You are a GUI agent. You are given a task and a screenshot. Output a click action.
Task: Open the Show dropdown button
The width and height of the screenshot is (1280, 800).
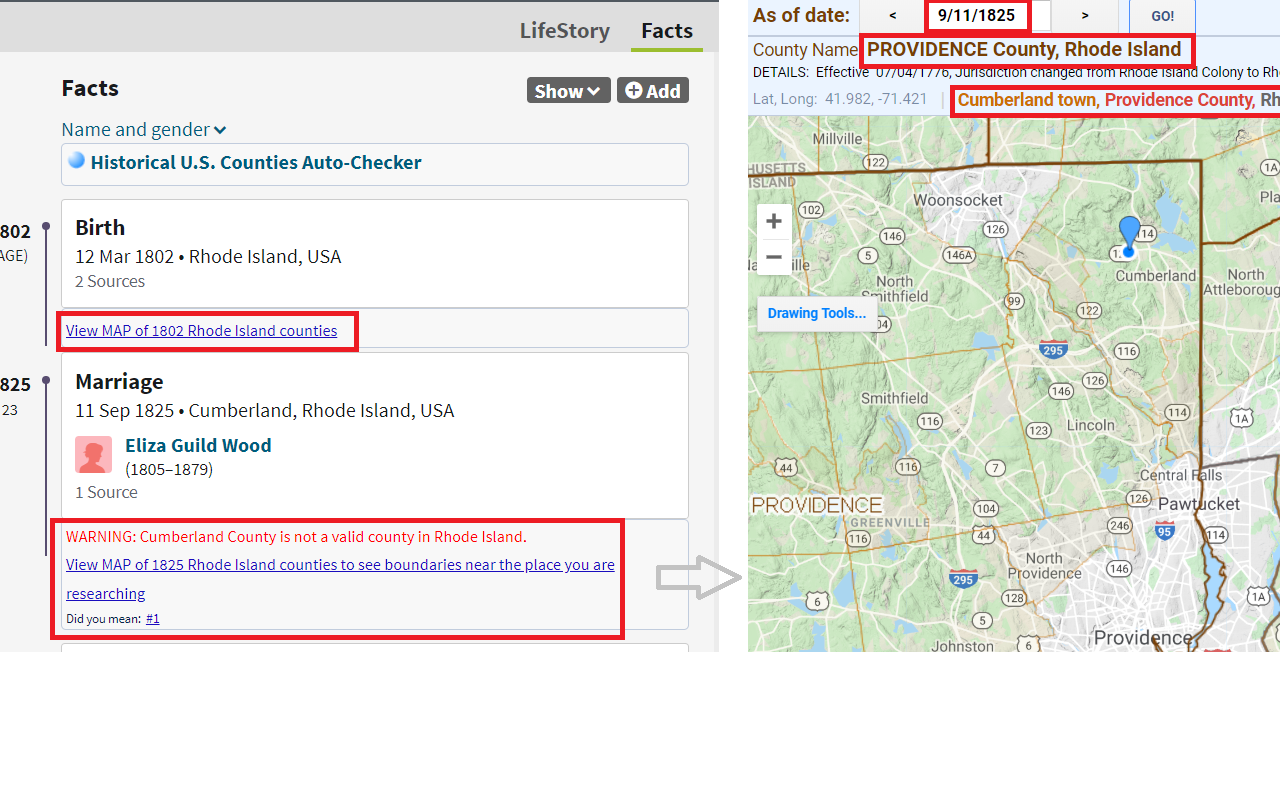pos(569,90)
